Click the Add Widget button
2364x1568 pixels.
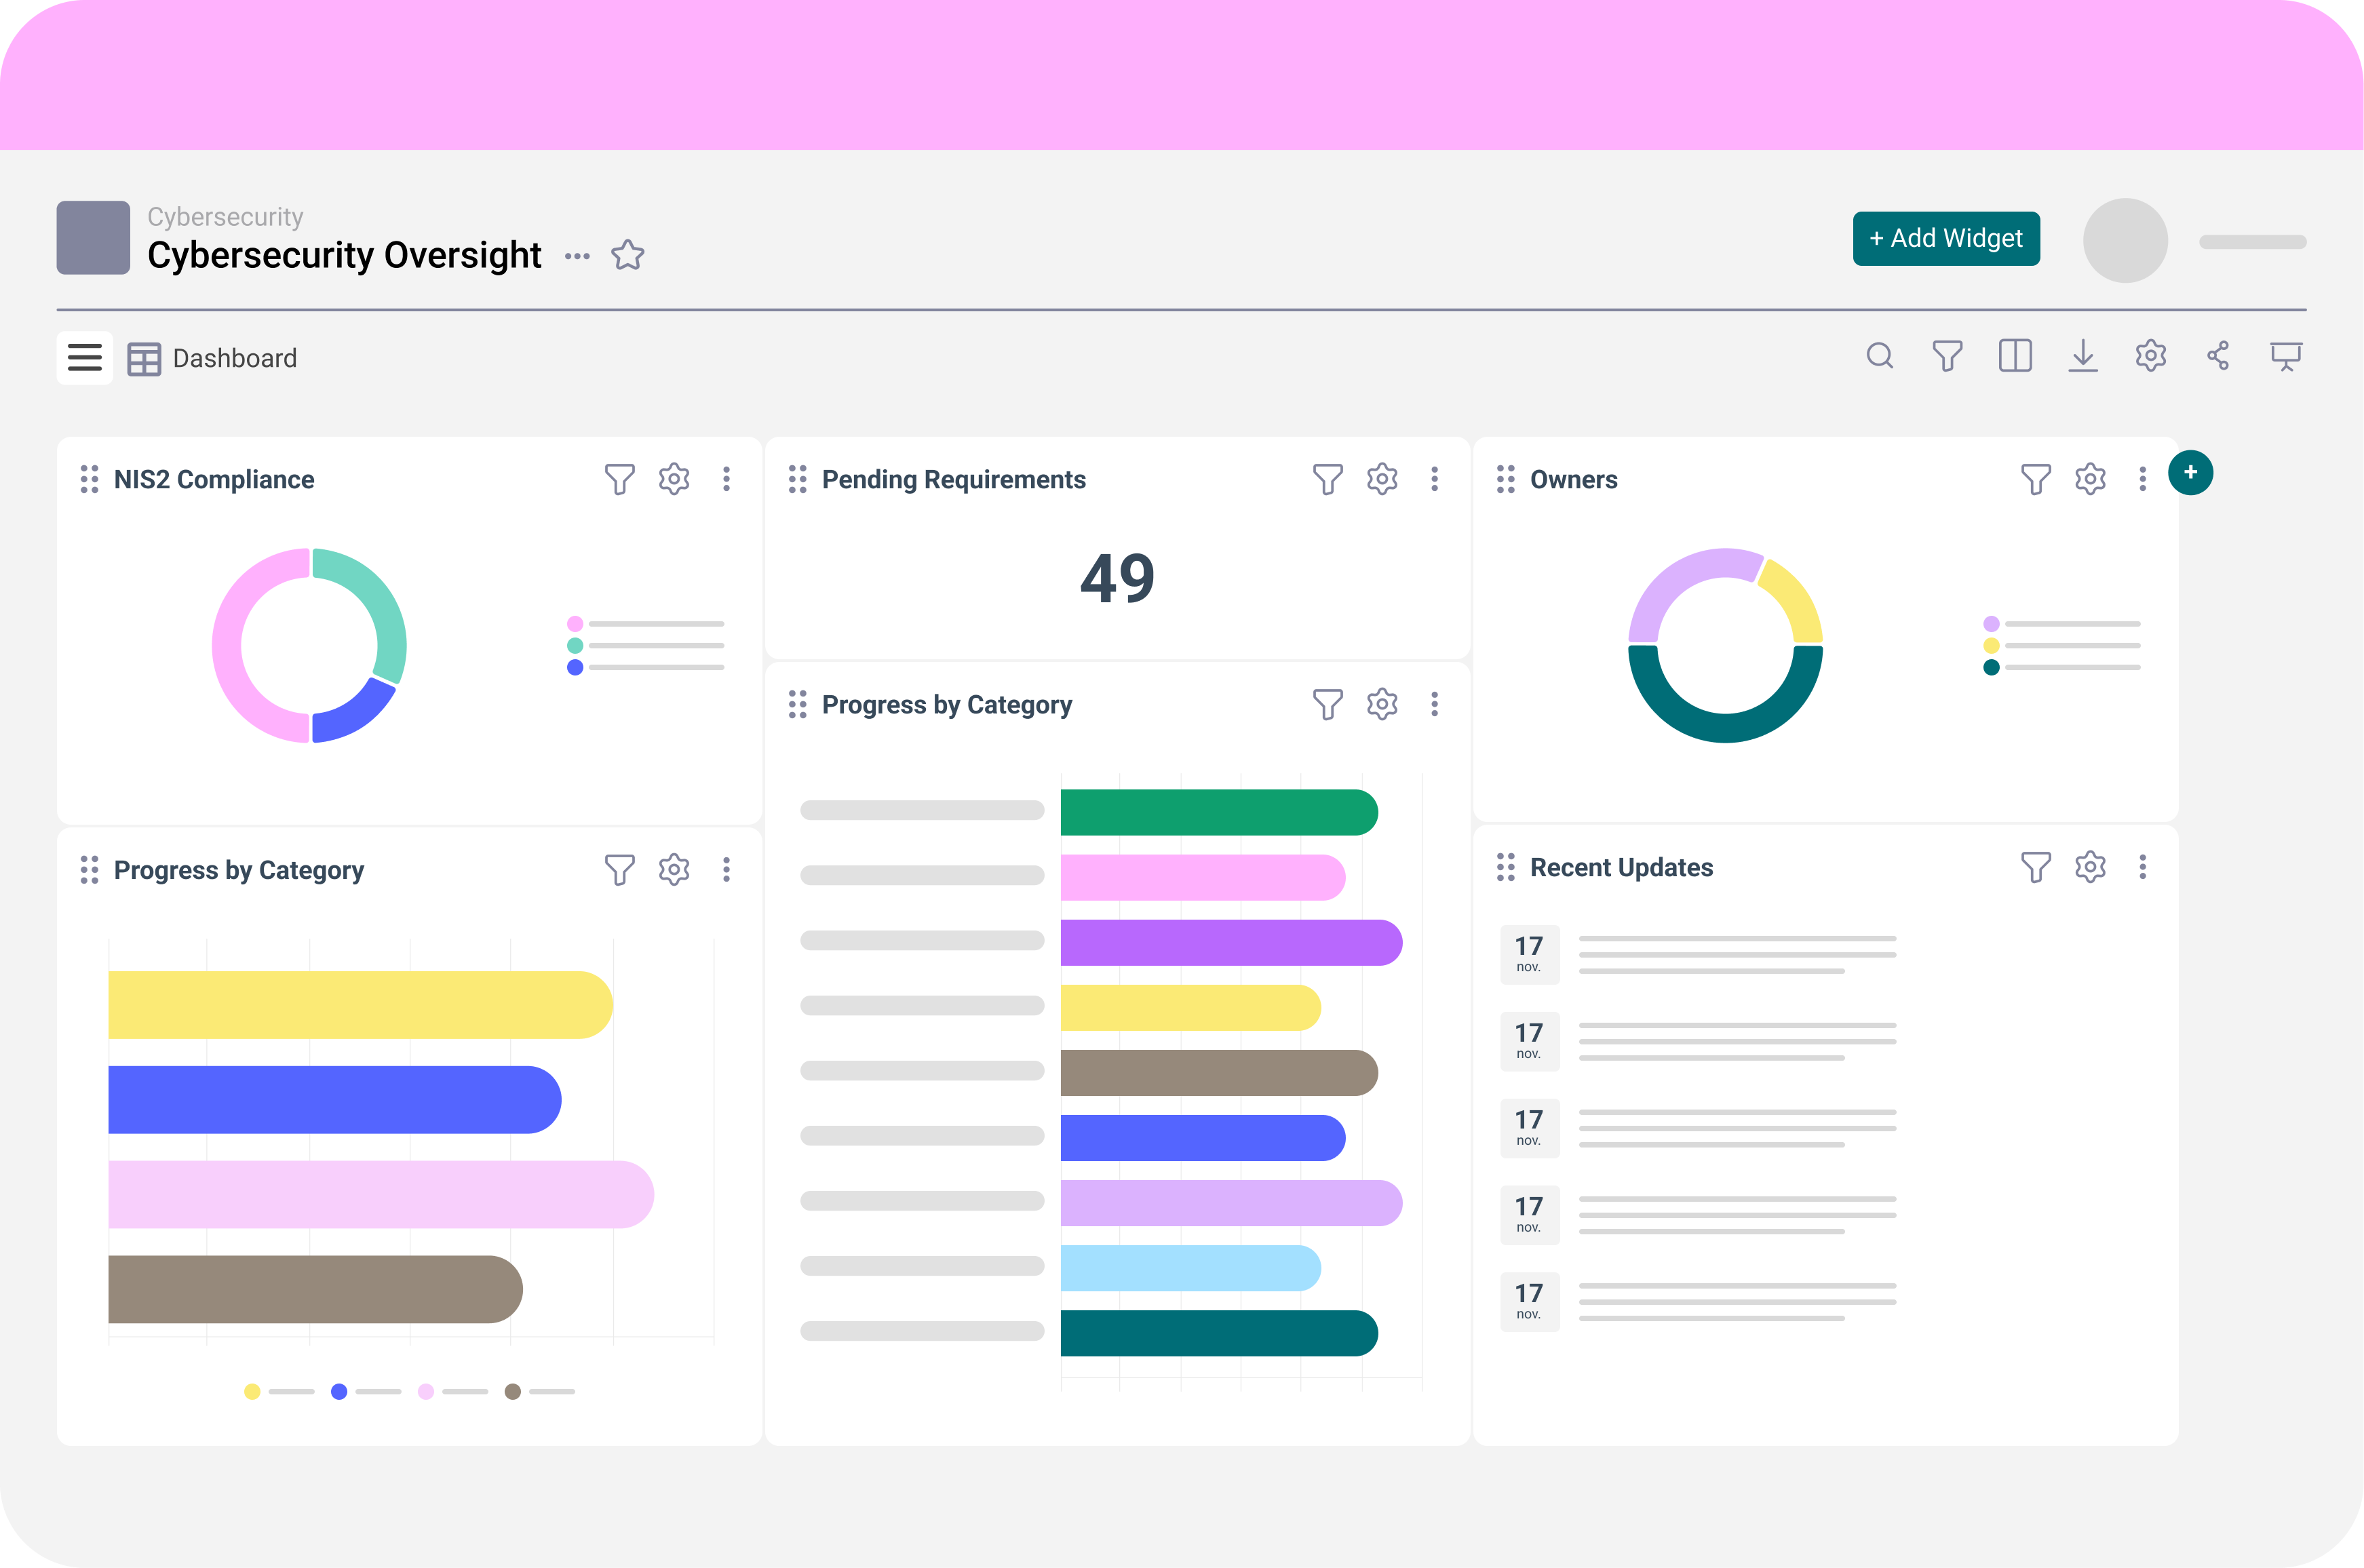point(1945,239)
